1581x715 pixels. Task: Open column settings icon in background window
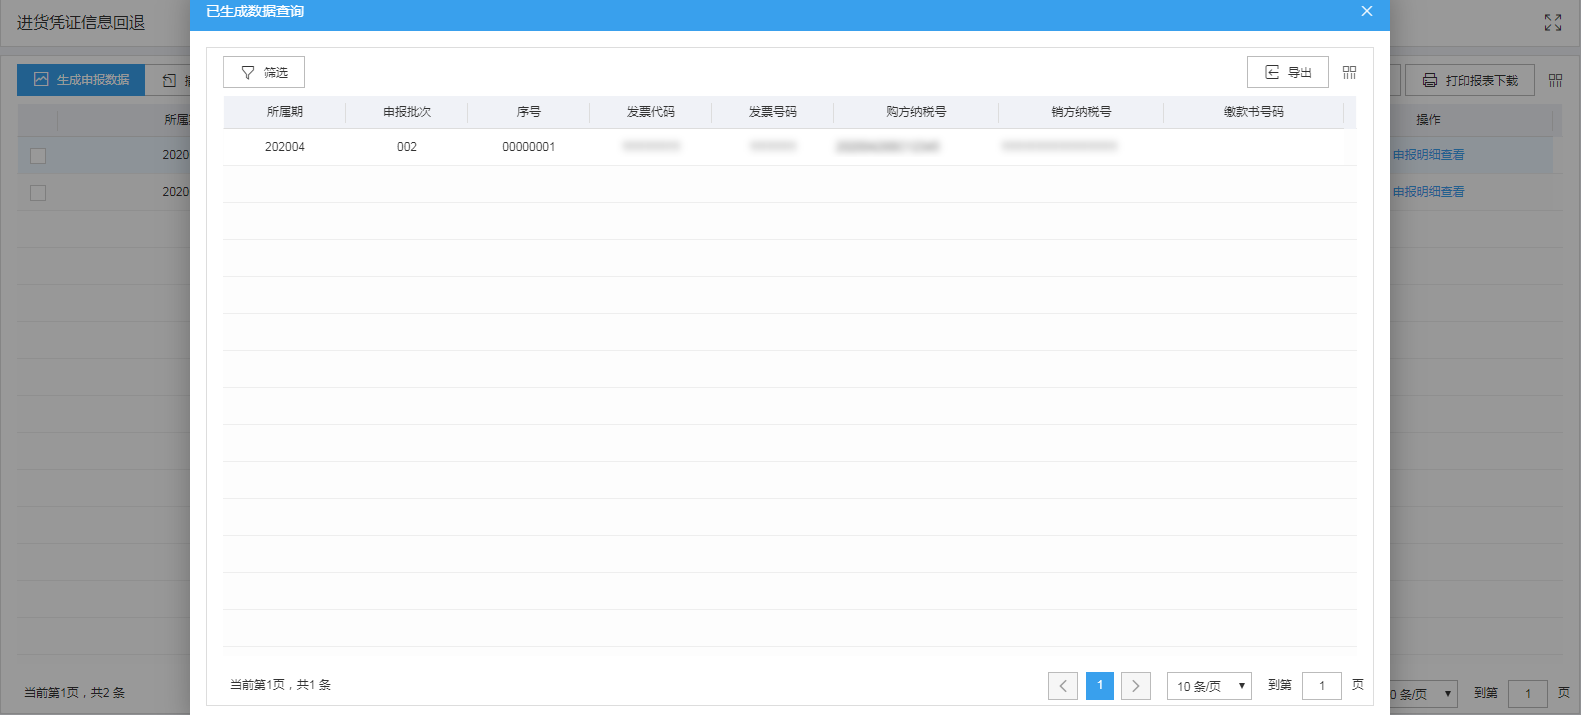(x=1555, y=80)
